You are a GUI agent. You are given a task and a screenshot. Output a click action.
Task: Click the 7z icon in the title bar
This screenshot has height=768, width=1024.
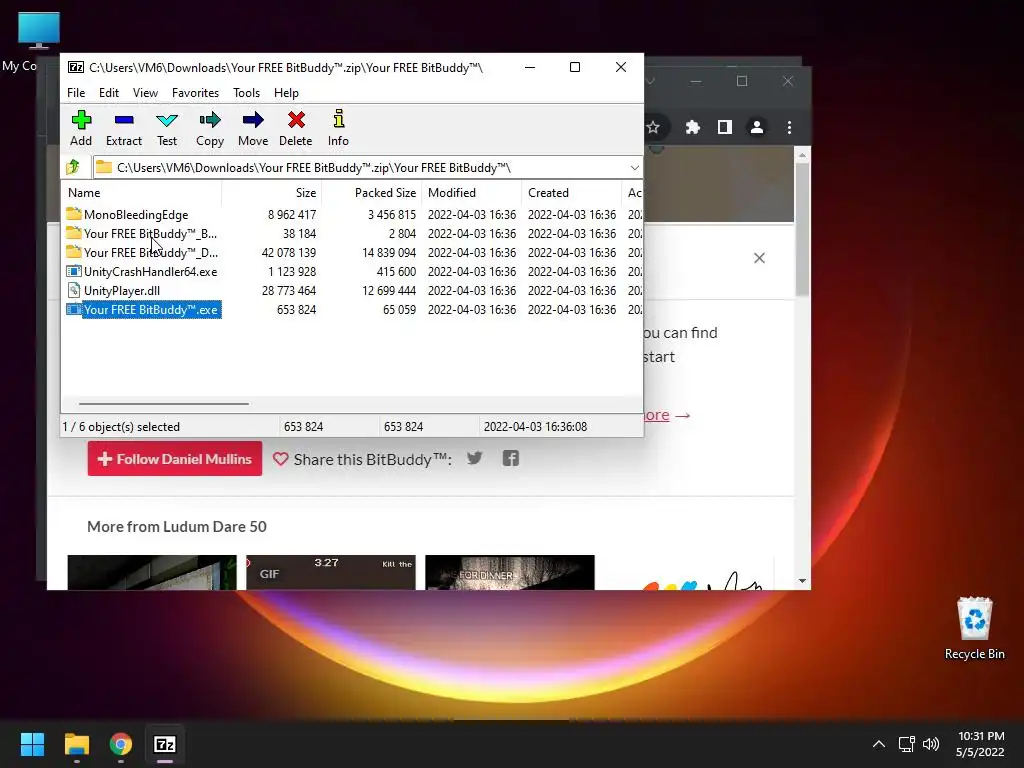[x=76, y=67]
